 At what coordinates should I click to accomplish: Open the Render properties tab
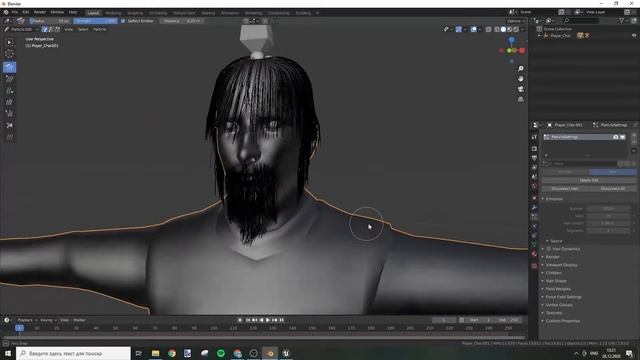tap(534, 149)
